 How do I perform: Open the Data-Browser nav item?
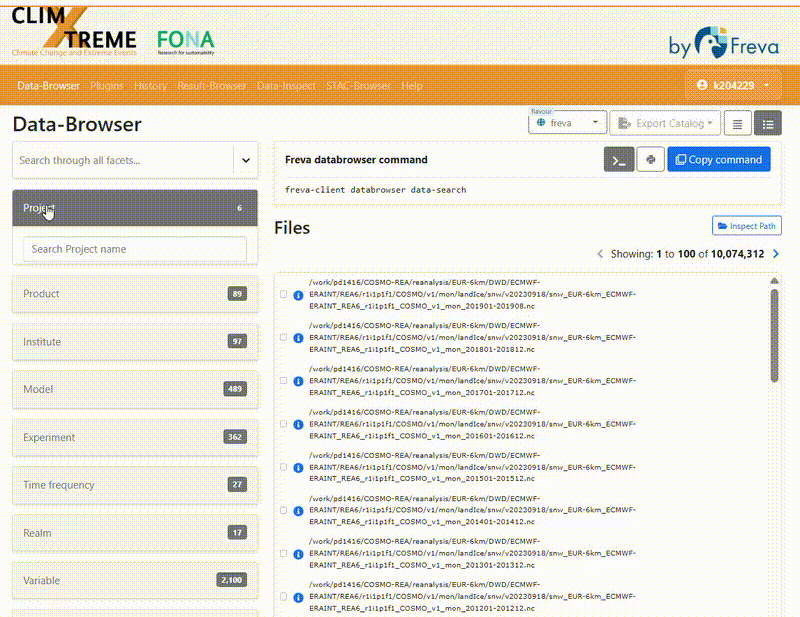[48, 86]
